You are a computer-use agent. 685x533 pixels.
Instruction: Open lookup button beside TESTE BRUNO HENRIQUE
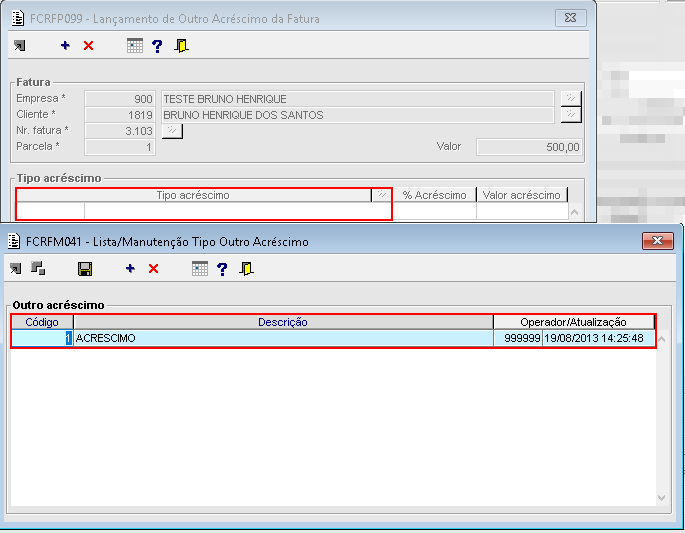[x=571, y=99]
